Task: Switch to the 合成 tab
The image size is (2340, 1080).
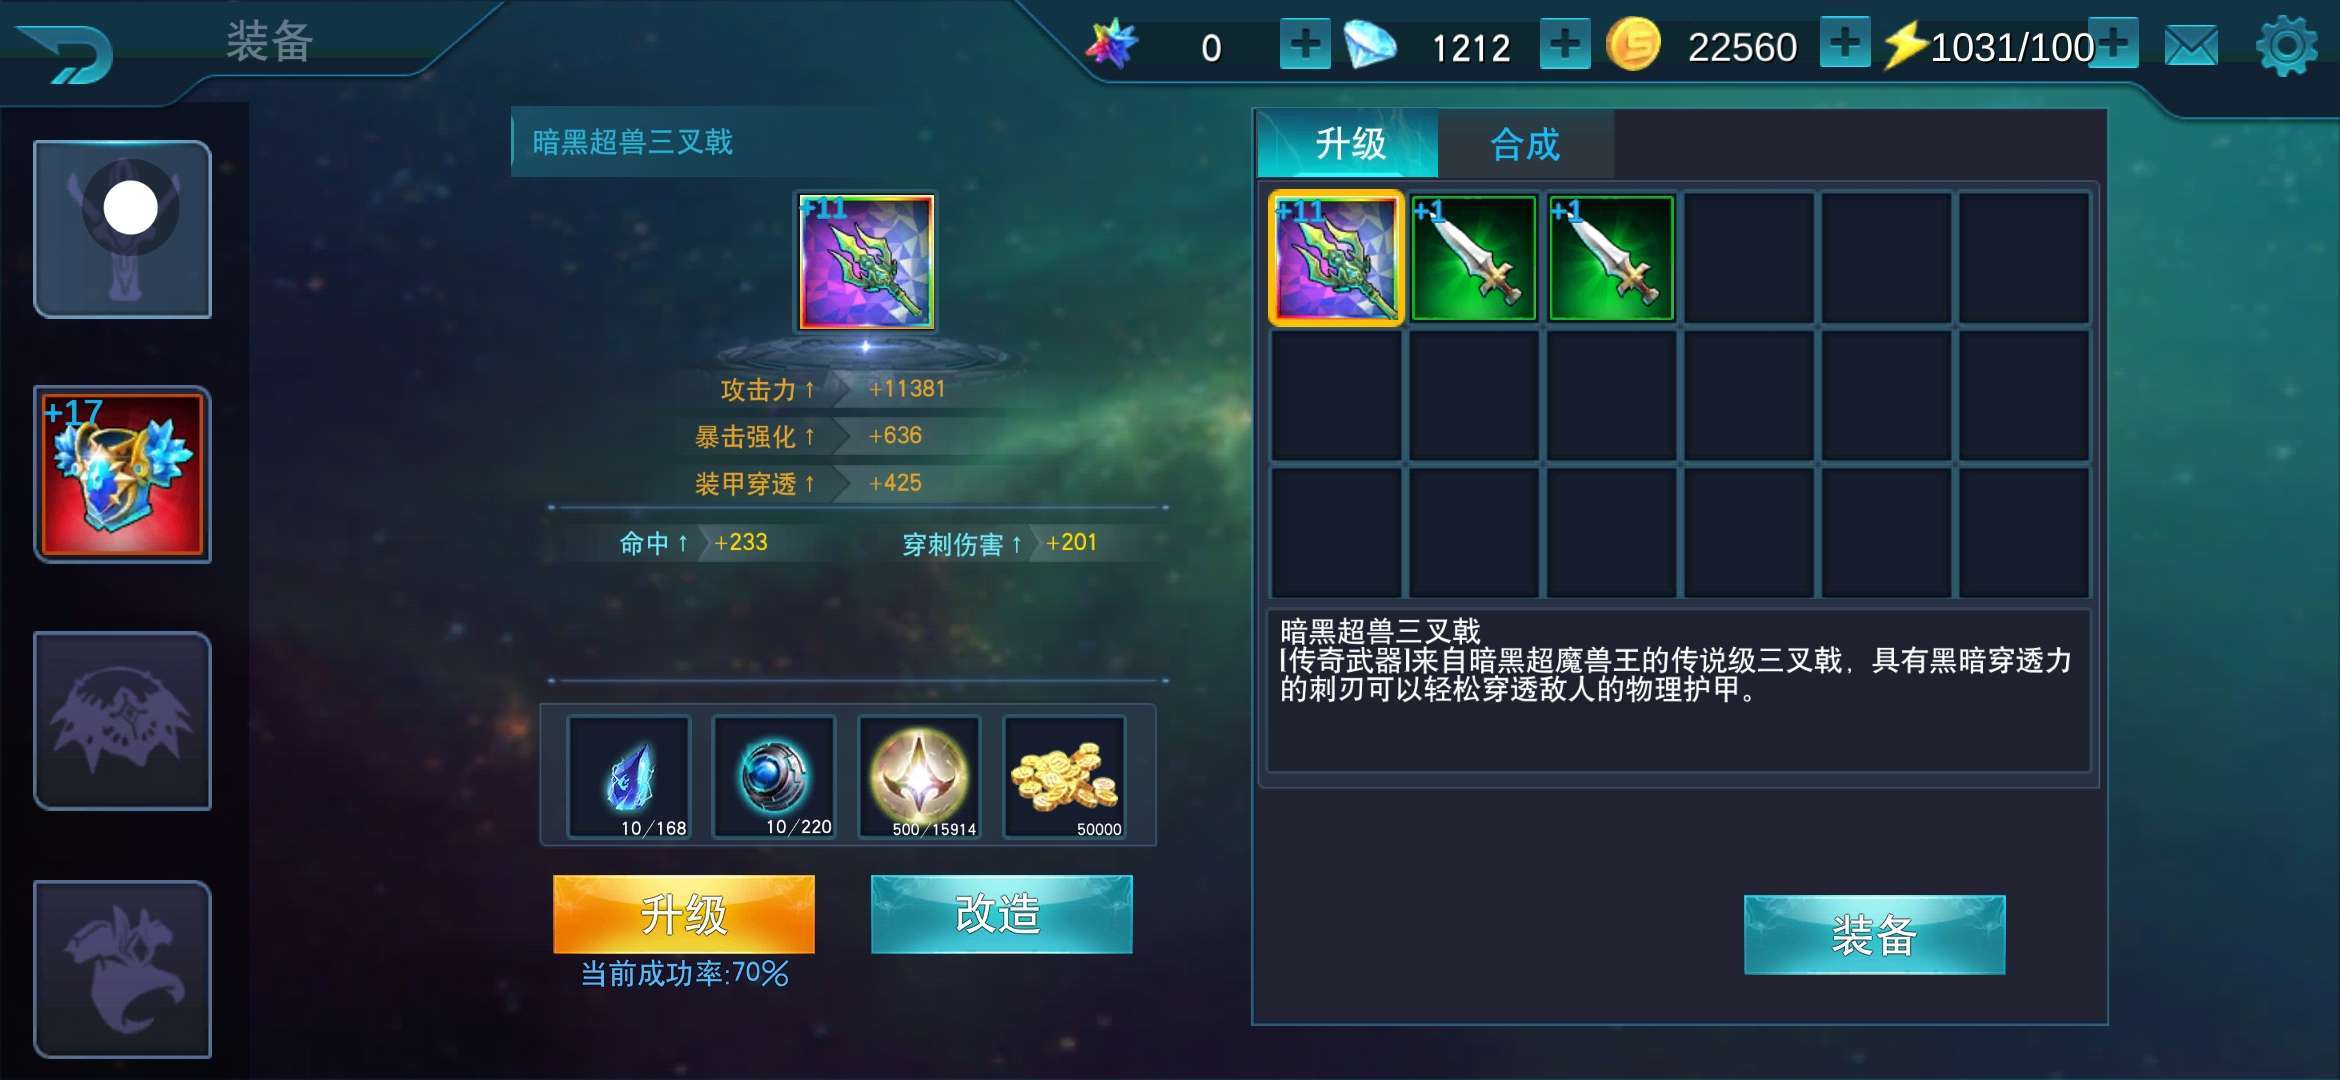Action: coord(1525,144)
